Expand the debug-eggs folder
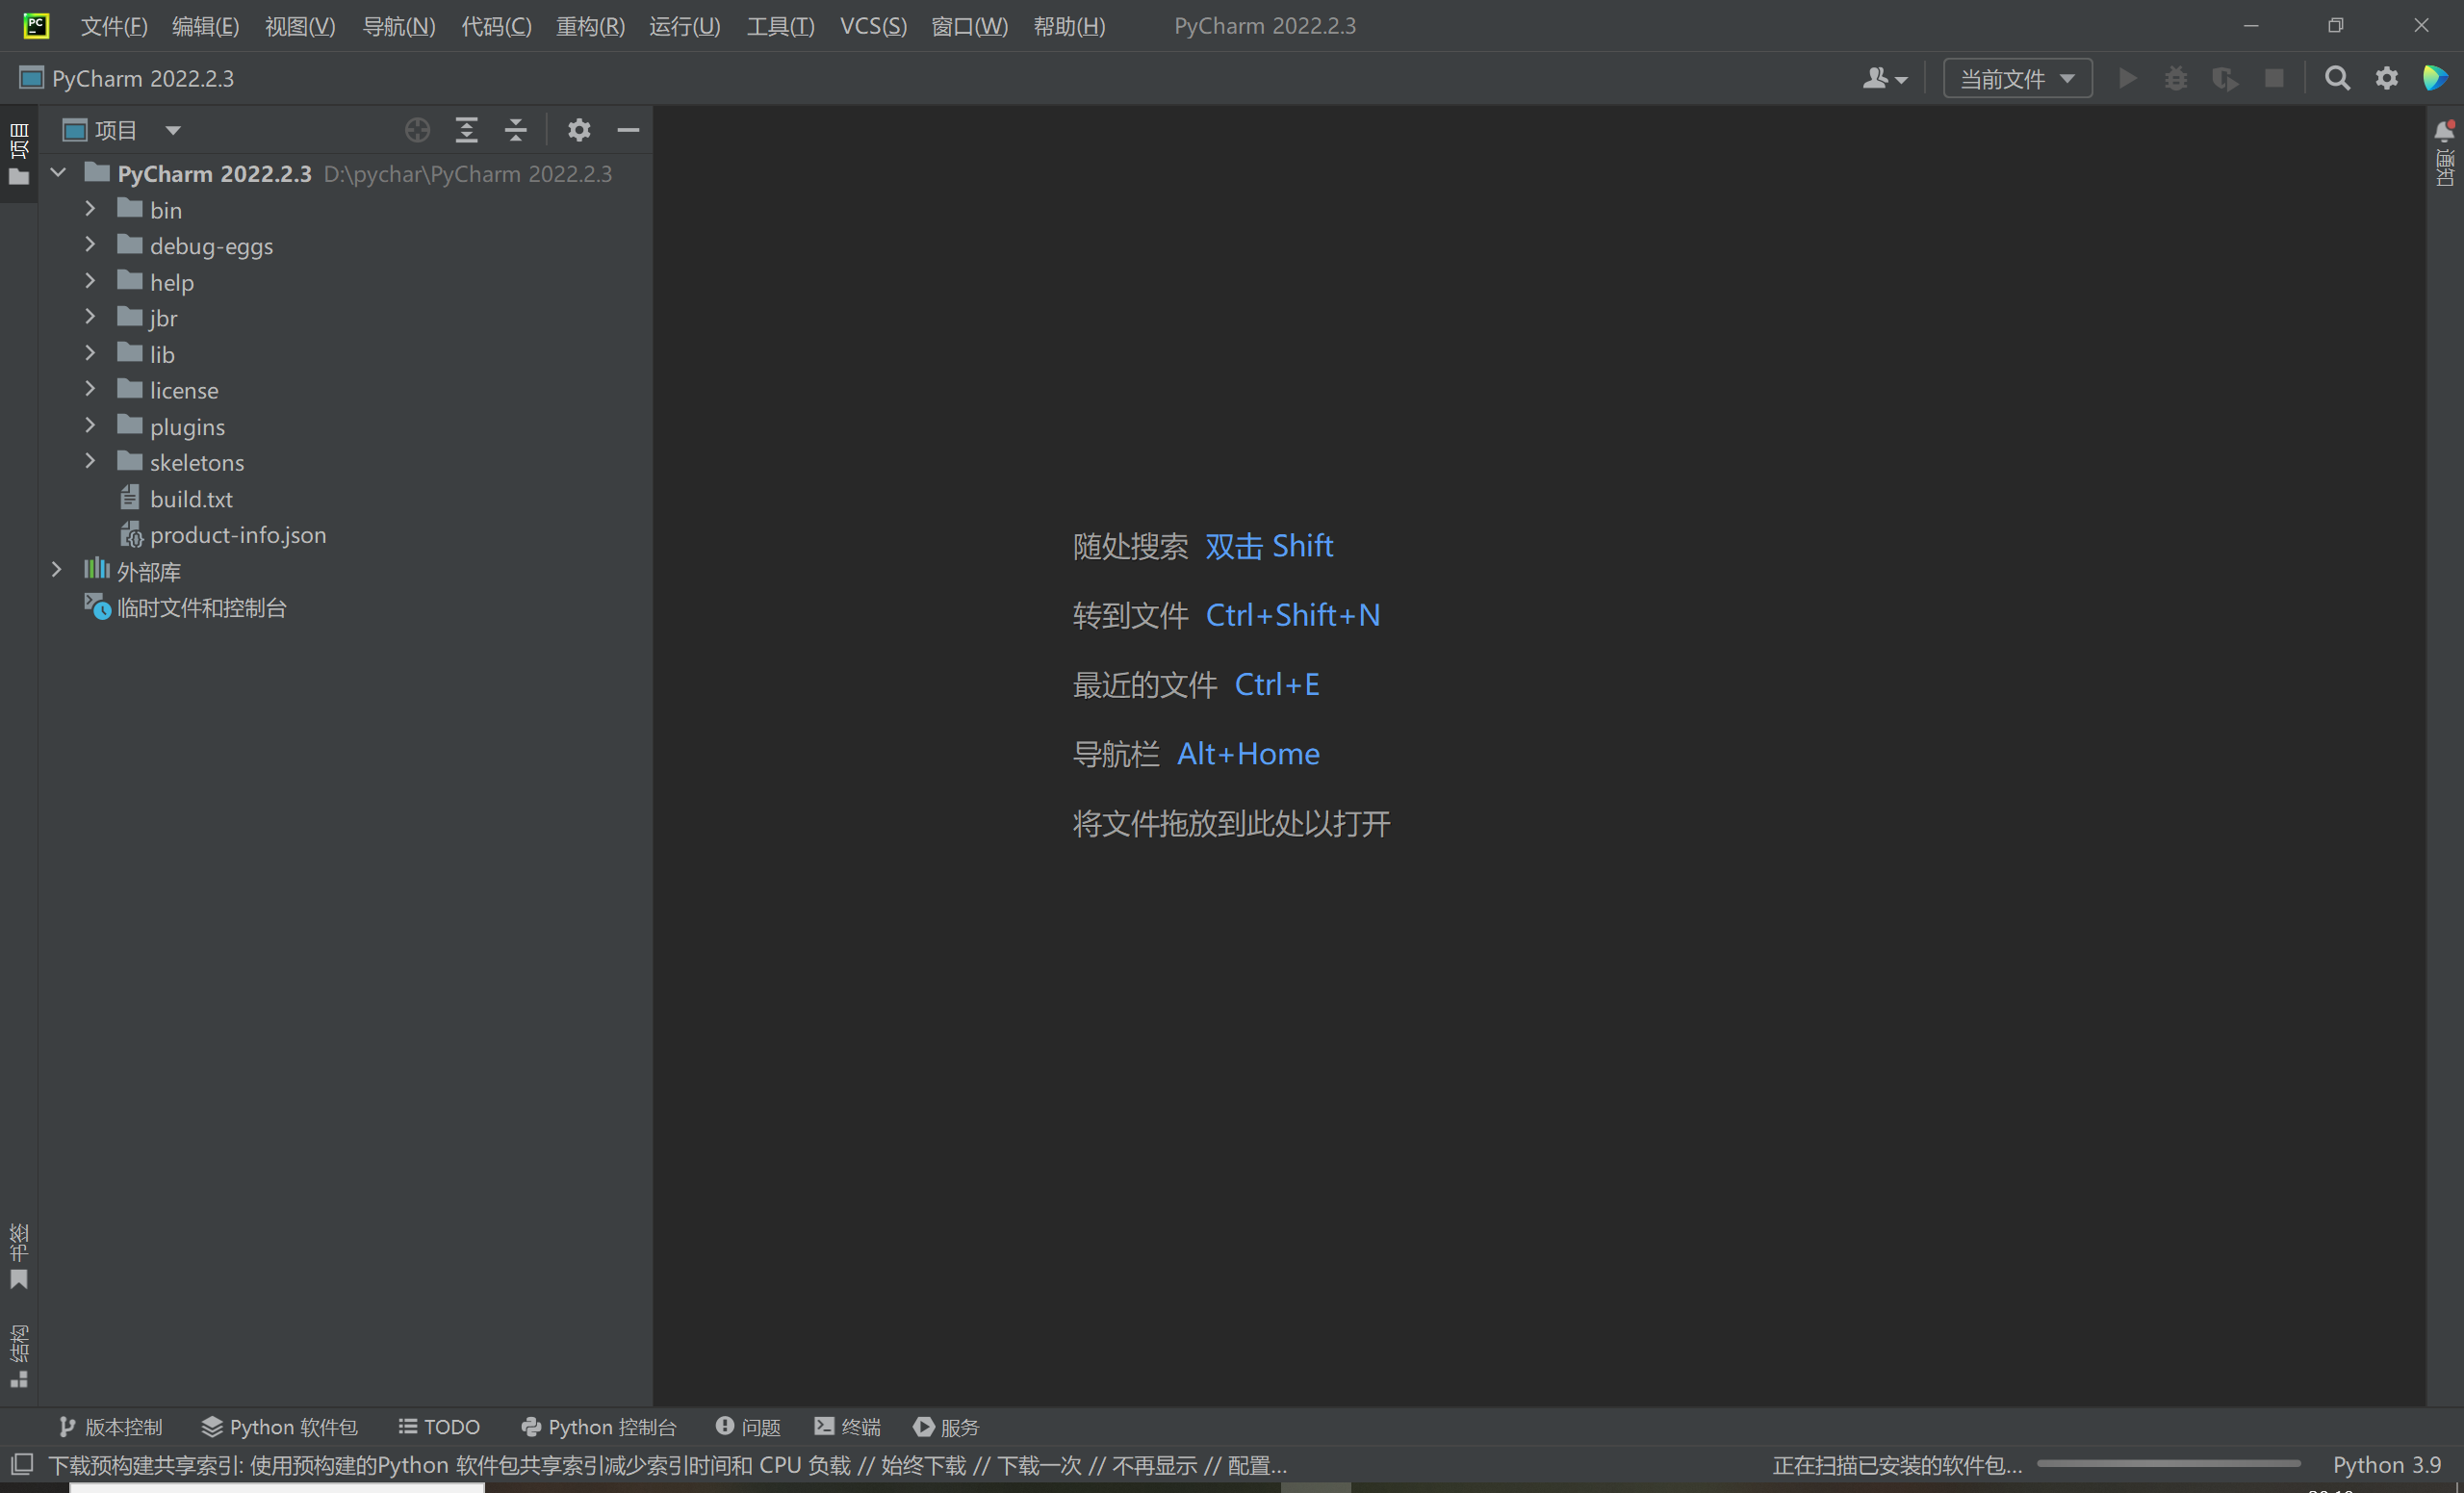Screen dimensions: 2464x1493 [x=90, y=245]
